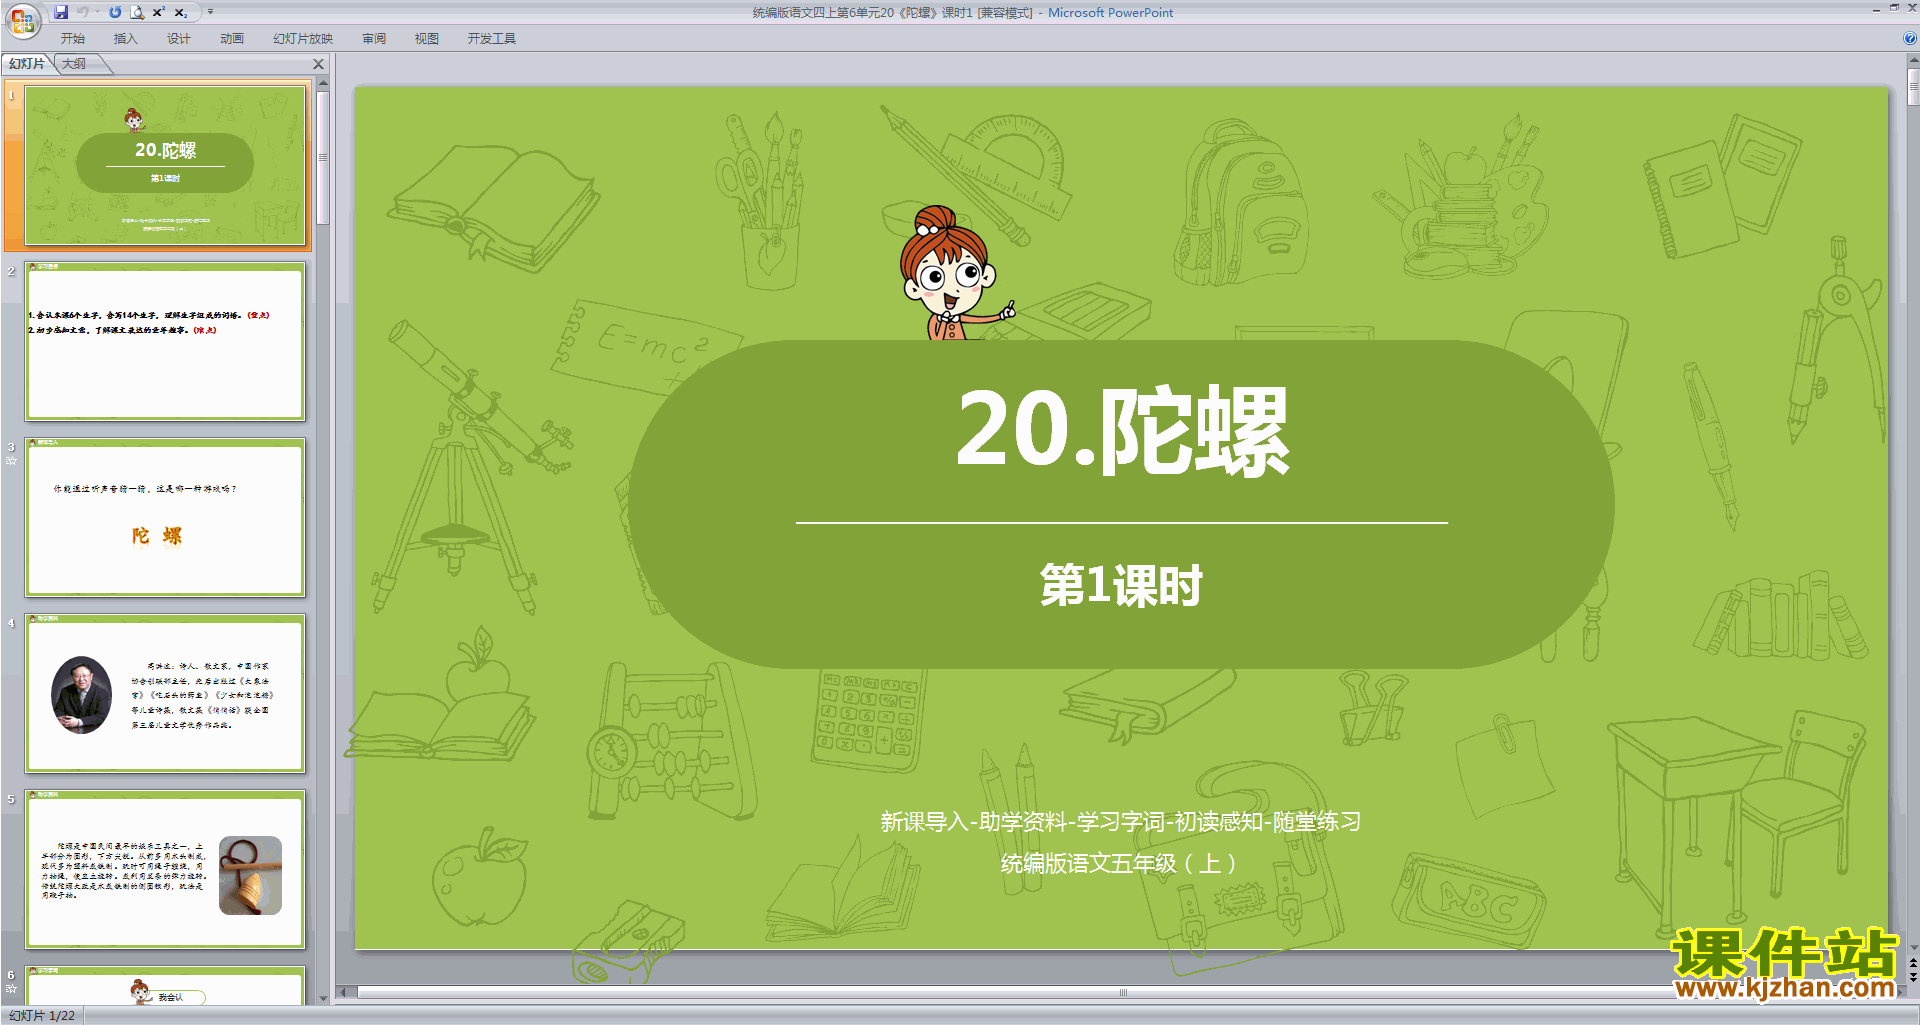This screenshot has width=1920, height=1025.
Task: Click the thumbnail pane vertical scrollbar thumb
Action: pos(323,158)
